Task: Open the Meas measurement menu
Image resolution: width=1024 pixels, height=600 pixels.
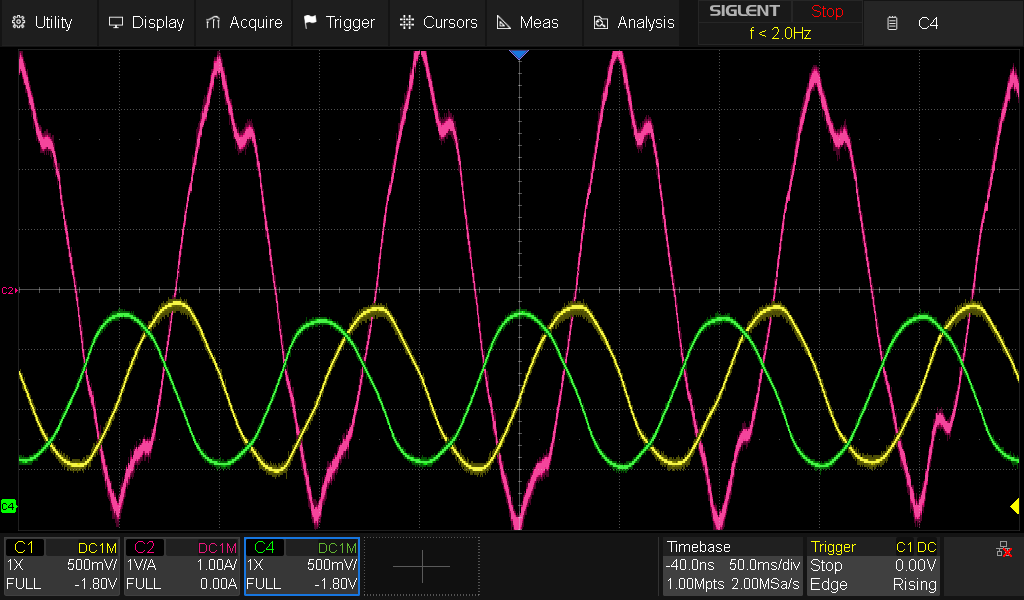Action: (x=529, y=22)
